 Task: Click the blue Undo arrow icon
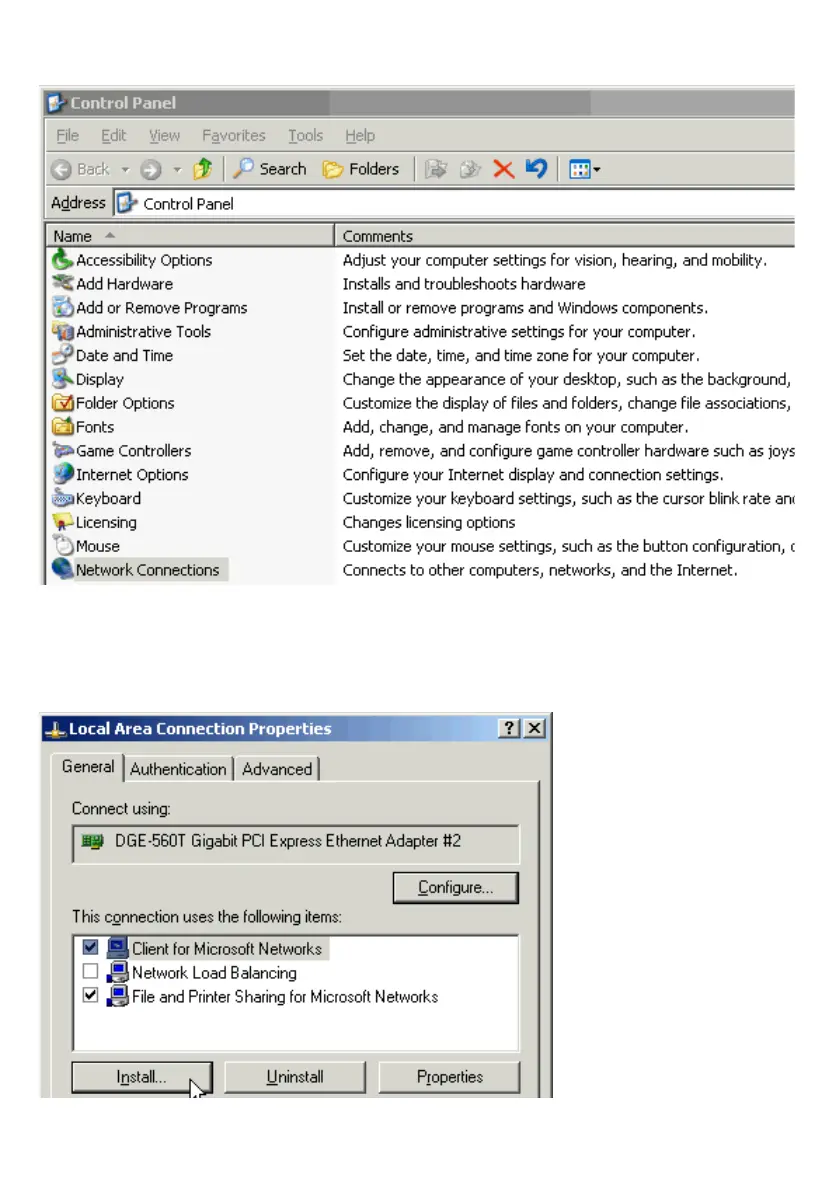click(x=536, y=168)
